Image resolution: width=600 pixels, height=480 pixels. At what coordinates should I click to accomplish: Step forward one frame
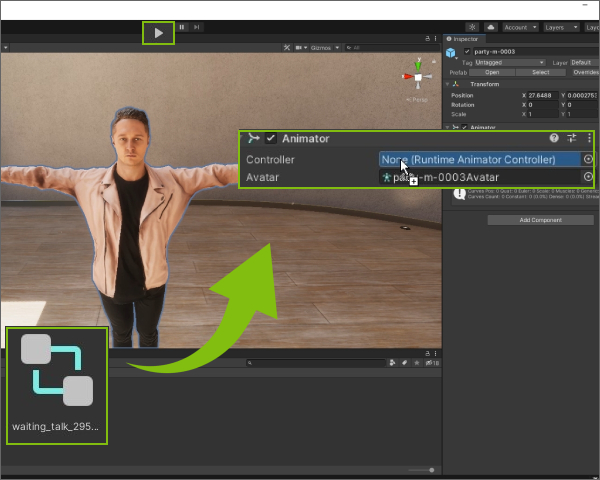coord(197,27)
